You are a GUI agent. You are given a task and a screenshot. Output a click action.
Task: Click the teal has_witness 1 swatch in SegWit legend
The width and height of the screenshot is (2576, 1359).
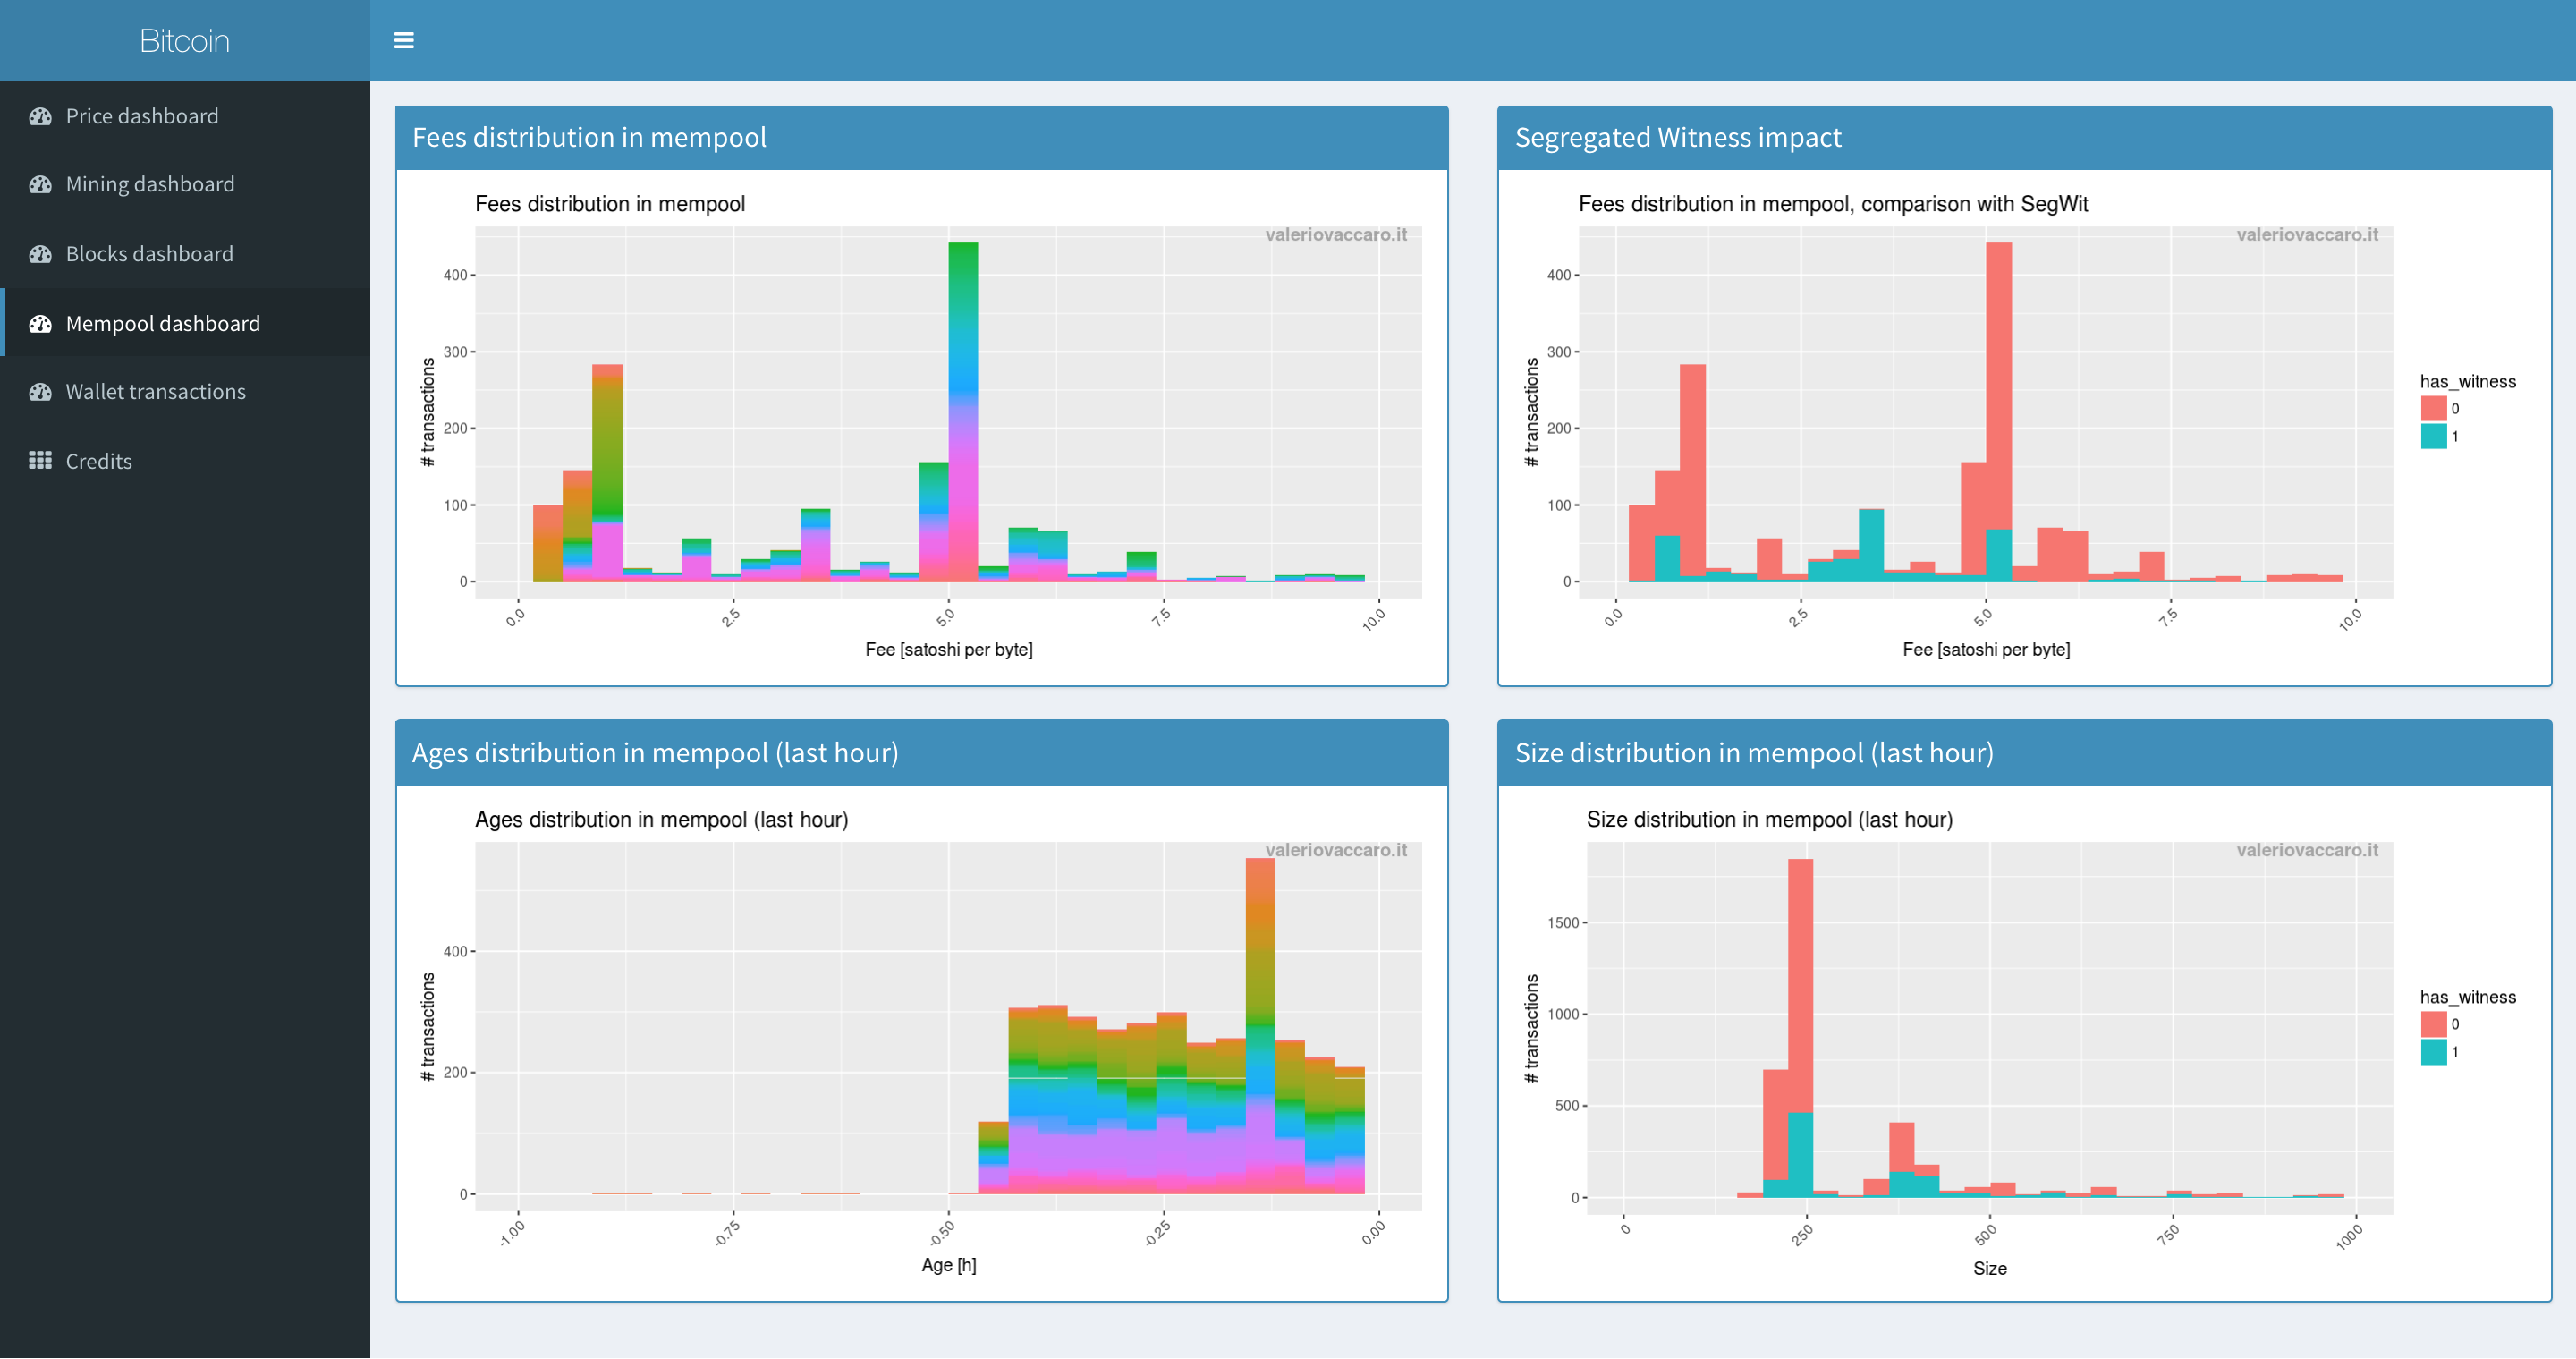[2433, 436]
